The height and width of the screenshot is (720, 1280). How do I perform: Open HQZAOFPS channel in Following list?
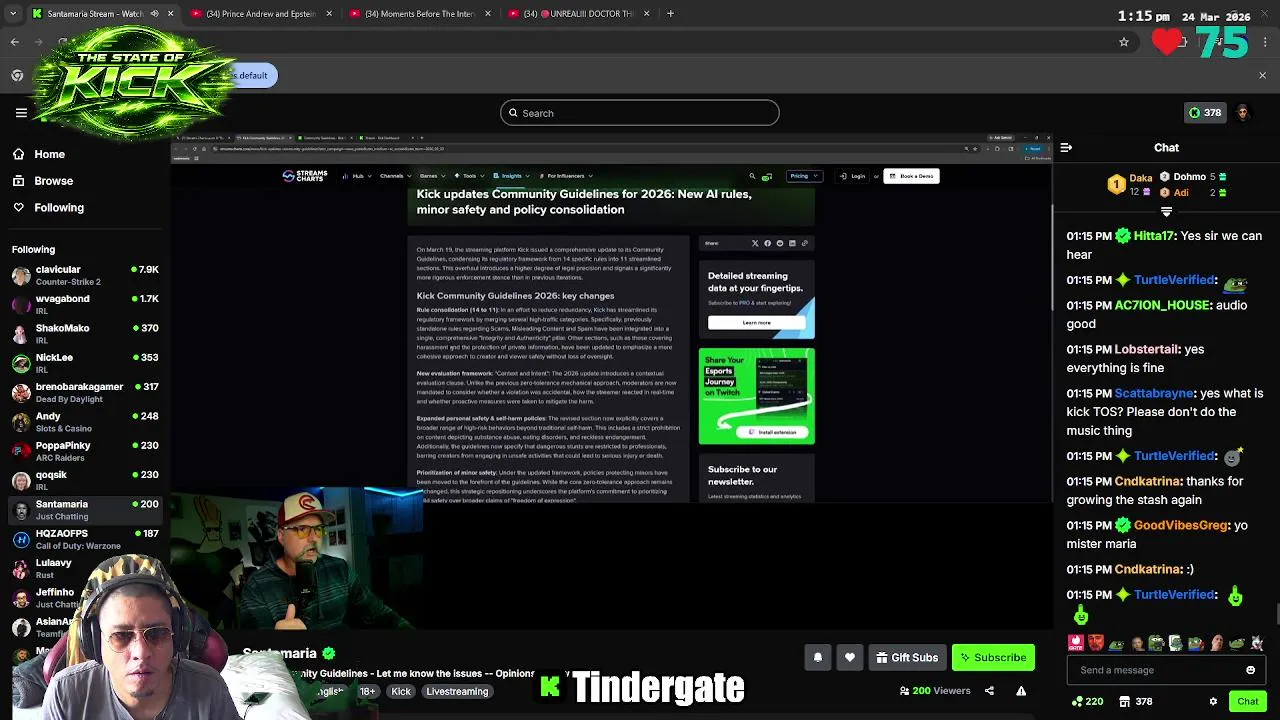pyautogui.click(x=85, y=539)
